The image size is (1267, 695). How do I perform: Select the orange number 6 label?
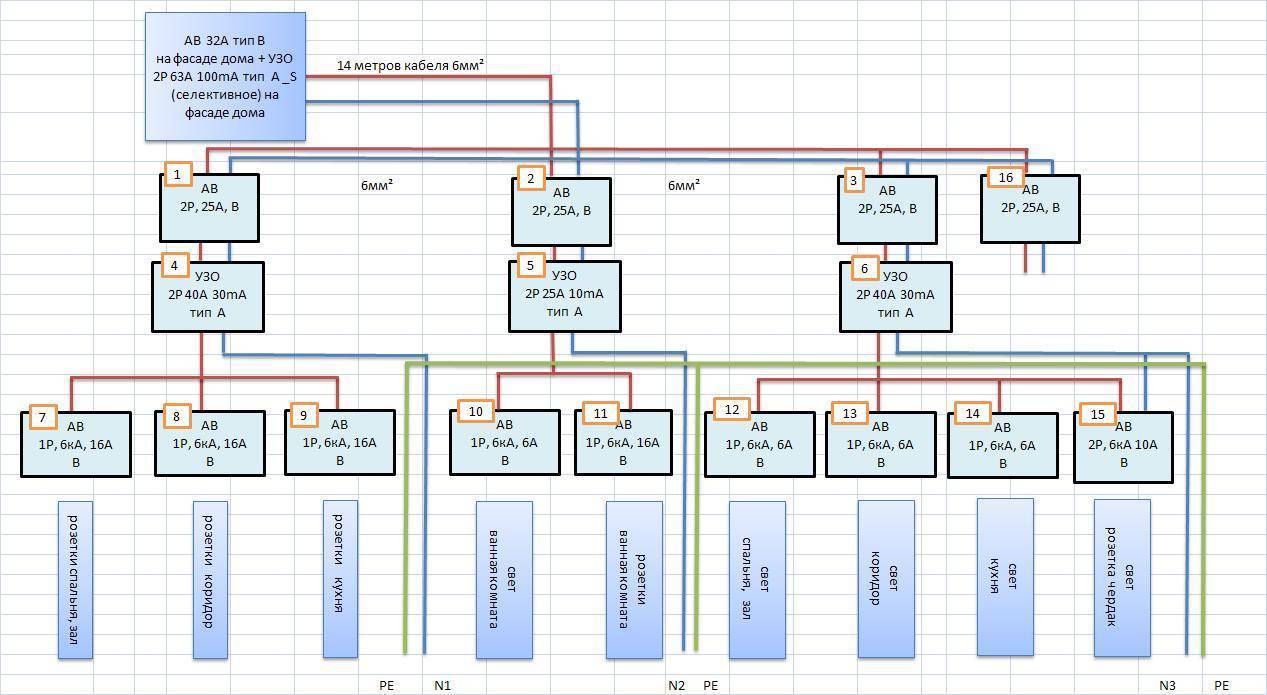point(864,269)
